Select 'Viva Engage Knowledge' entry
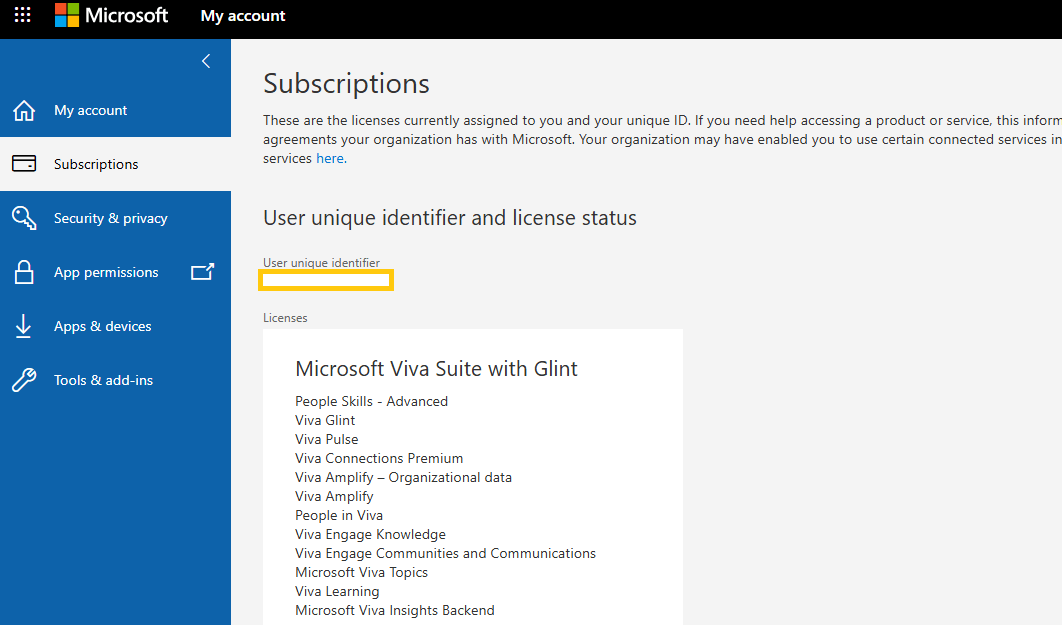Screen dimensions: 1062x625 370,534
